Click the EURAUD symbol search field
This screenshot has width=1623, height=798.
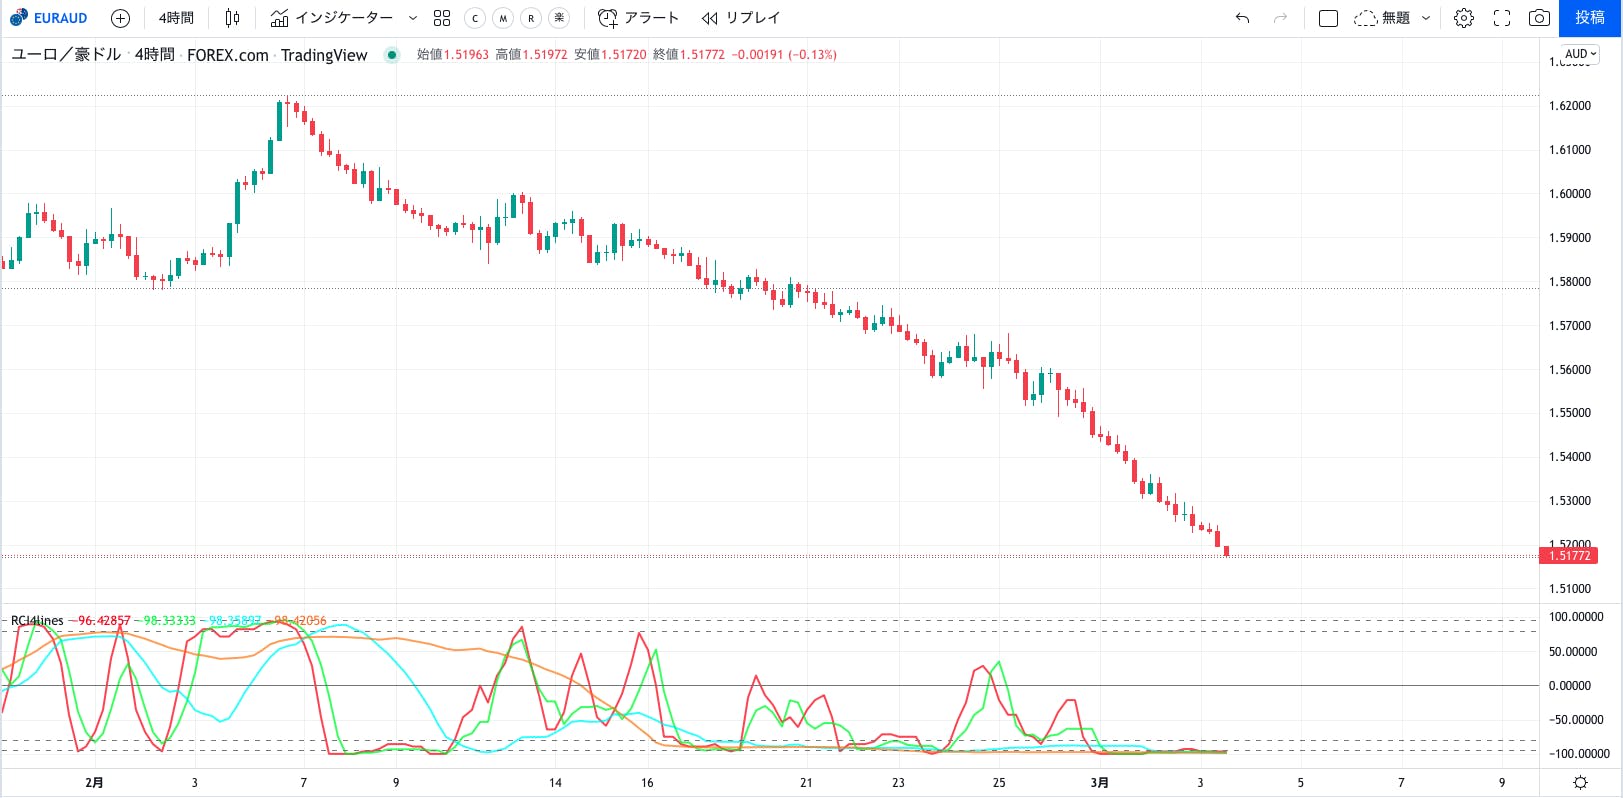pos(50,18)
